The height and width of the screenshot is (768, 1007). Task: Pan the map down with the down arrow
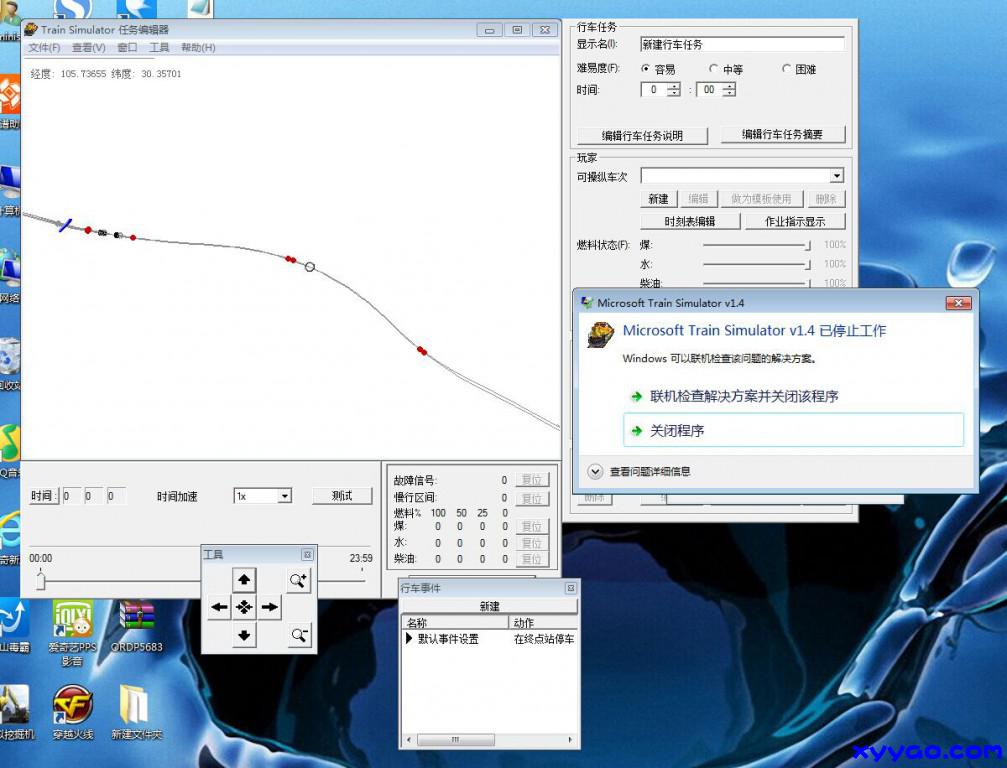click(x=245, y=634)
